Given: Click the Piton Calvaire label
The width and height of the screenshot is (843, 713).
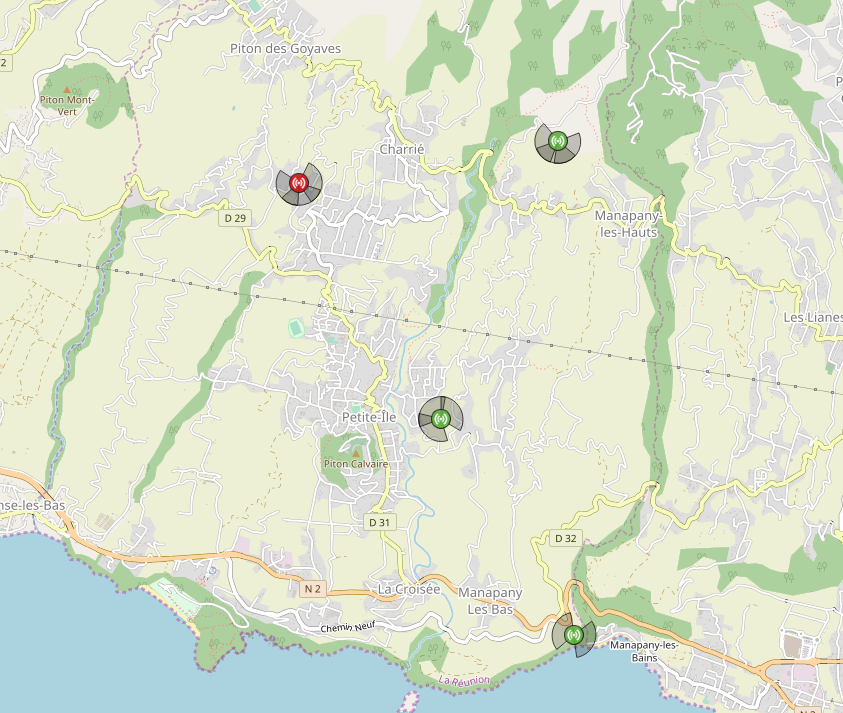Looking at the screenshot, I should point(356,464).
